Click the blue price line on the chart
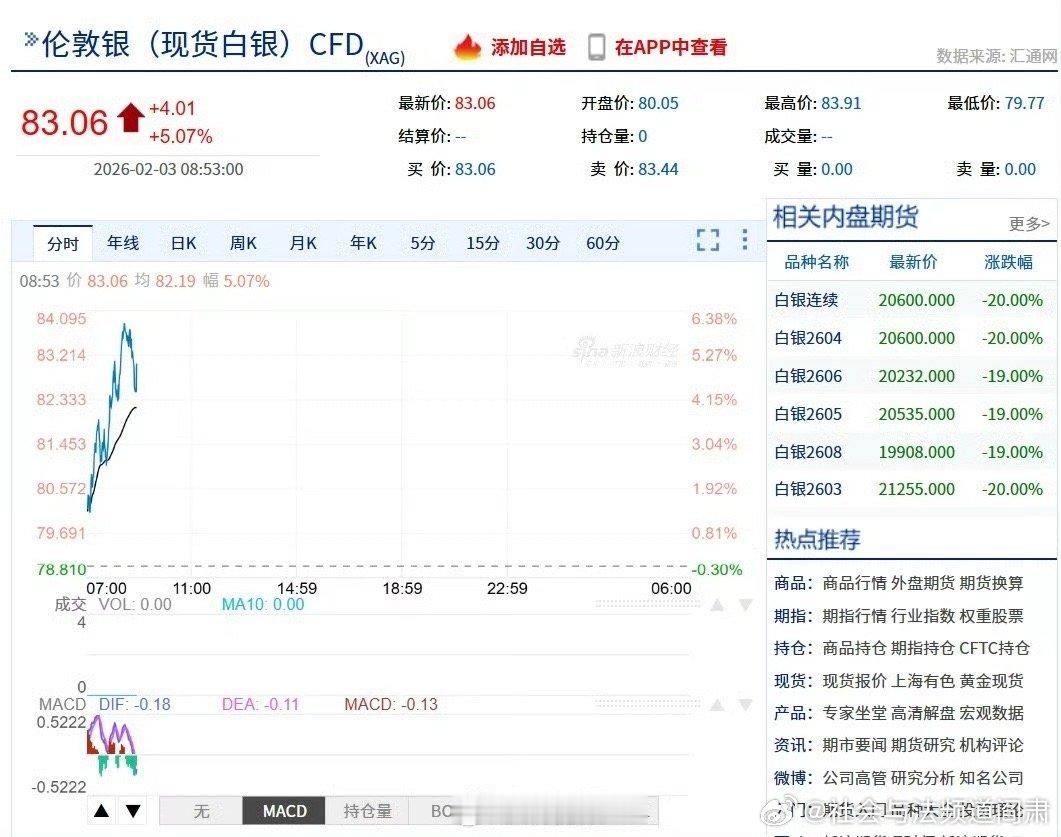 [112, 417]
